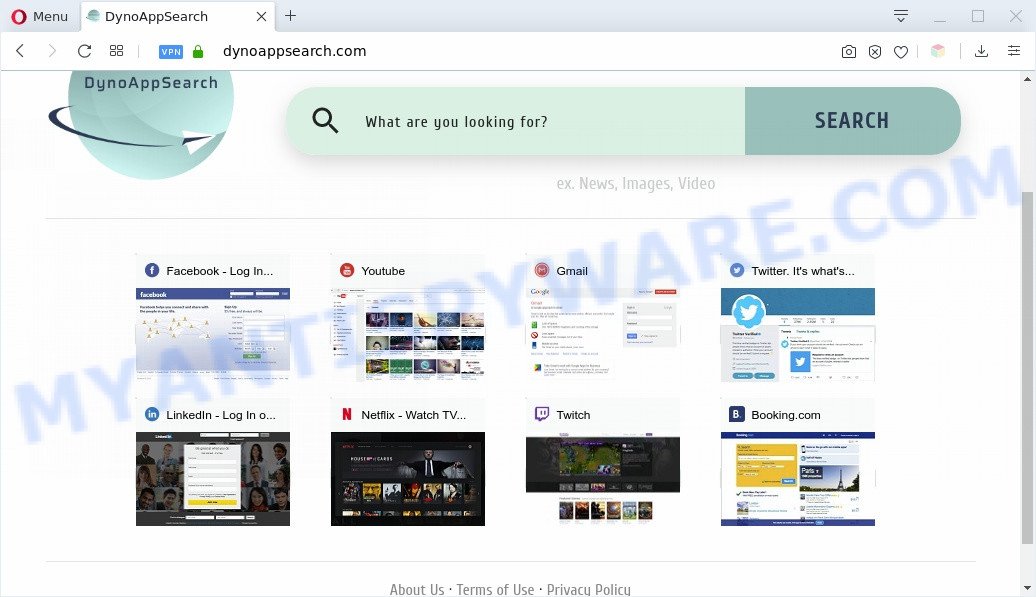Screen dimensions: 1036x597
Task: Open LinkedIn - Log In title link
Action: [221, 415]
